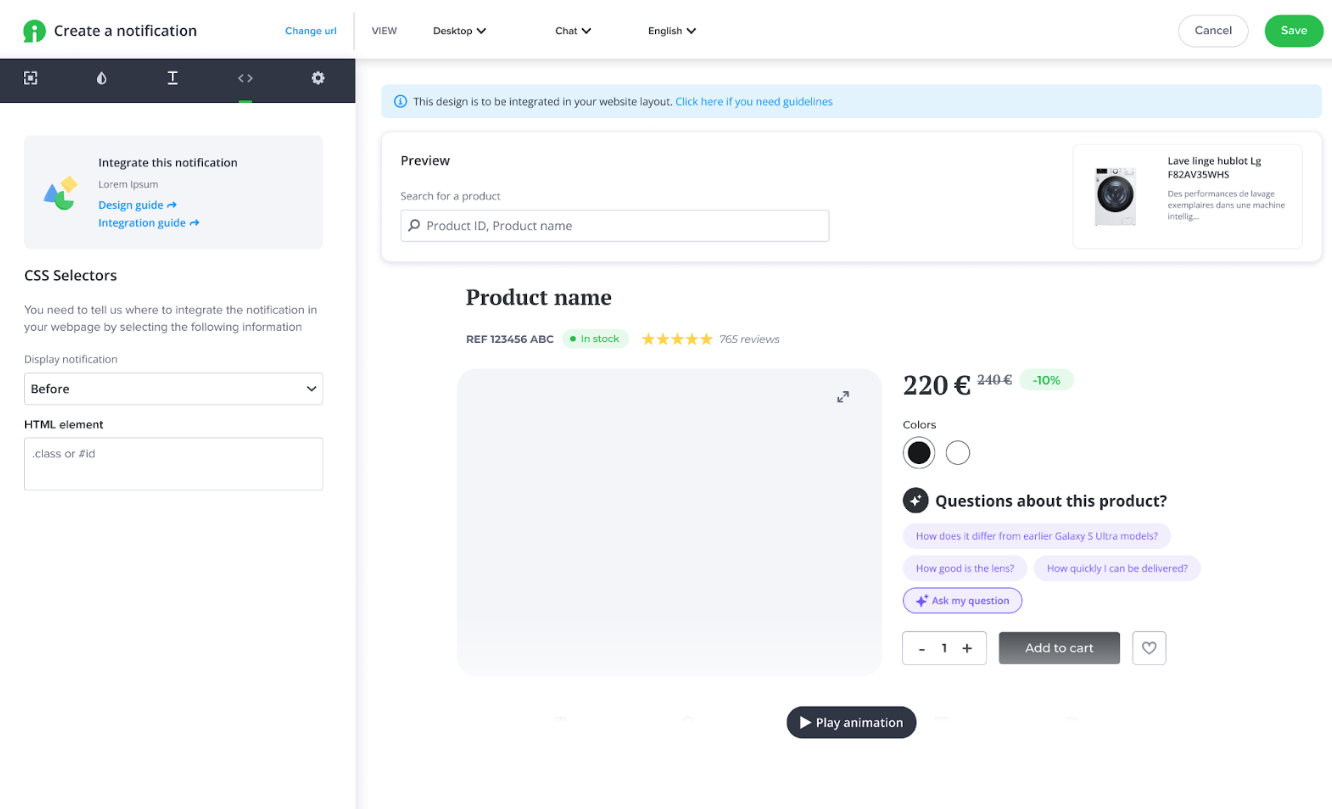Click the shapes illustration in integrate card
This screenshot has width=1332, height=809.
point(61,193)
